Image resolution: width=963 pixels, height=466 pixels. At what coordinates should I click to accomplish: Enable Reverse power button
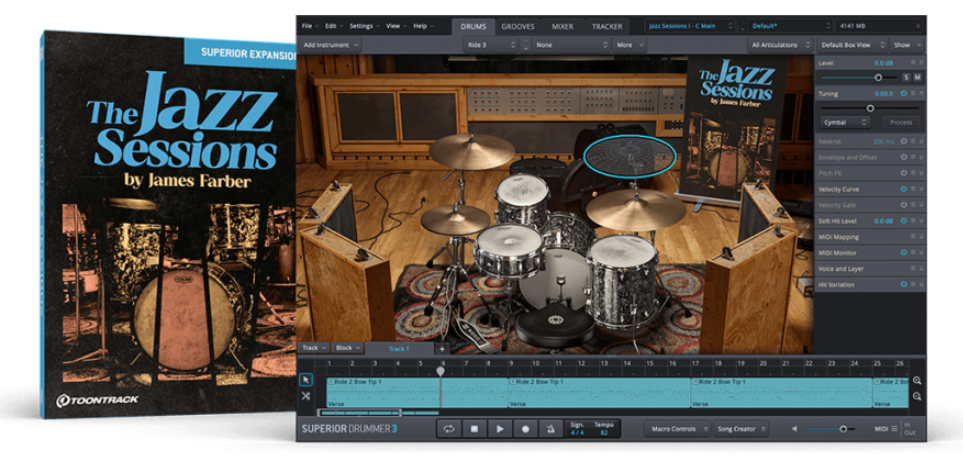[x=903, y=141]
